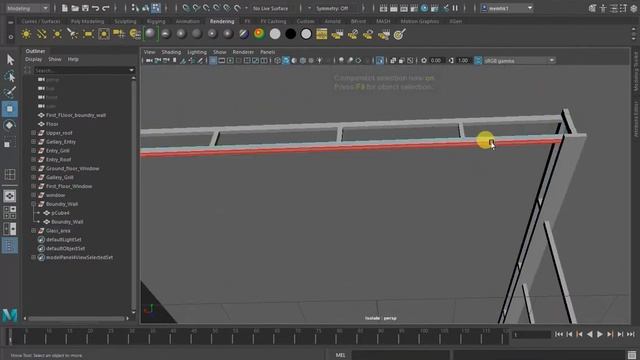Viewport: 640px width, 360px height.
Task: Click Outliner horizontal scrollbar
Action: (x=76, y=318)
